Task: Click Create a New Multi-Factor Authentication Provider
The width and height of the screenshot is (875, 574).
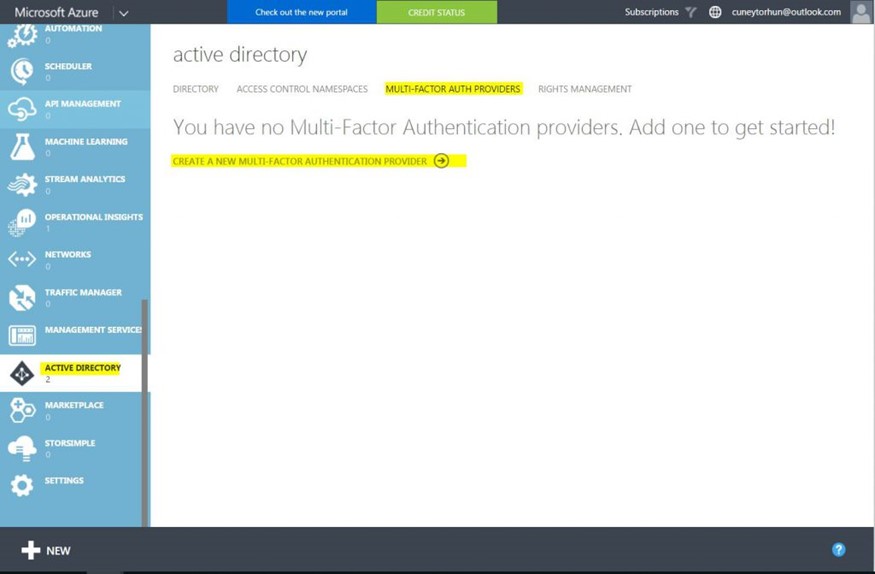Action: (x=300, y=161)
